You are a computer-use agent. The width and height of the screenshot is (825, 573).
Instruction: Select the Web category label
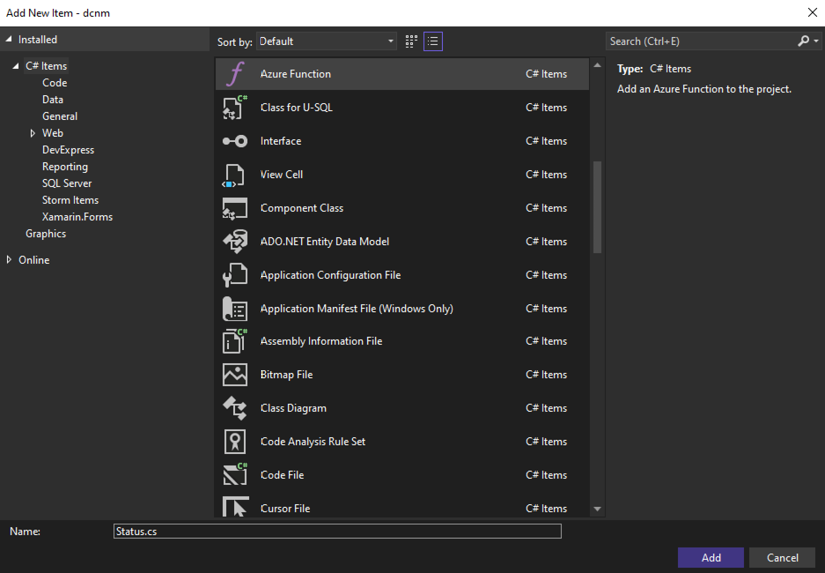pyautogui.click(x=53, y=133)
